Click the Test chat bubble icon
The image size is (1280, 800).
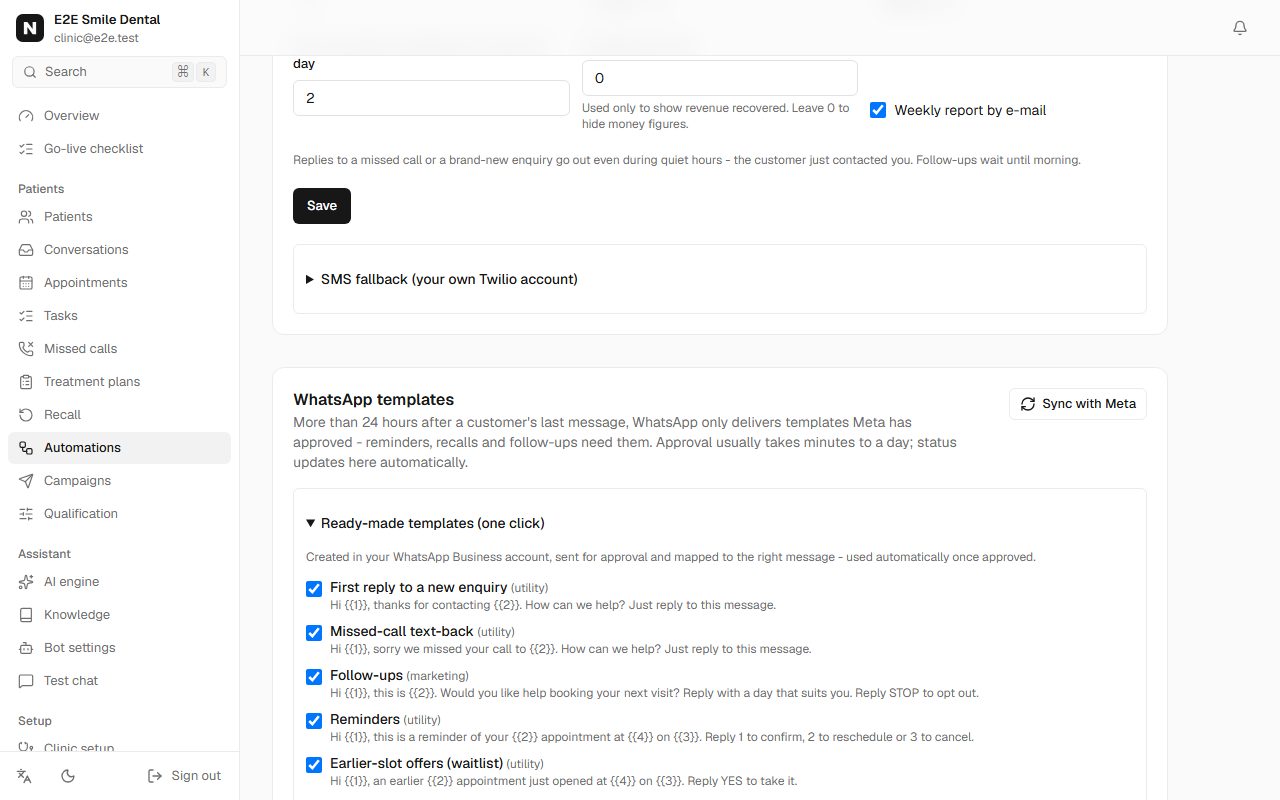26,681
